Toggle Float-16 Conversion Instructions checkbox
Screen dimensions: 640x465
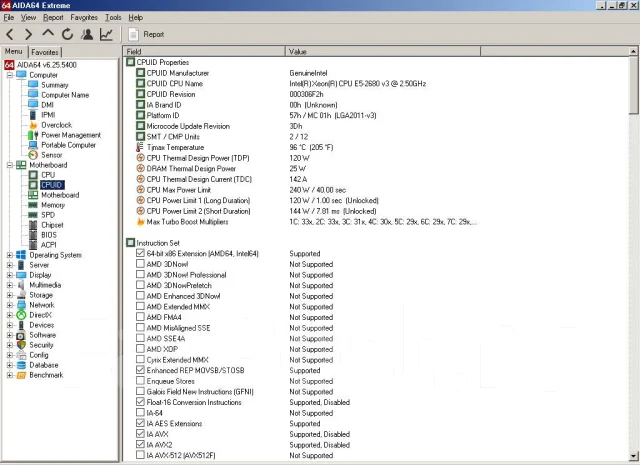(140, 402)
